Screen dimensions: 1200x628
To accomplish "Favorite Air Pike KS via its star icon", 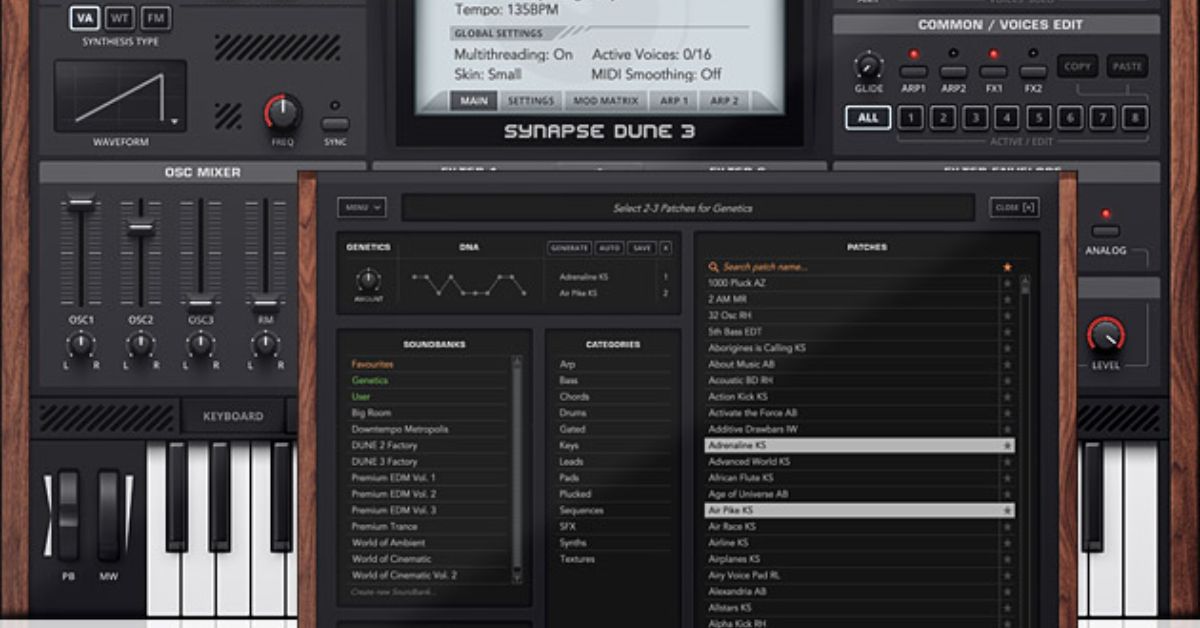I will click(1008, 508).
